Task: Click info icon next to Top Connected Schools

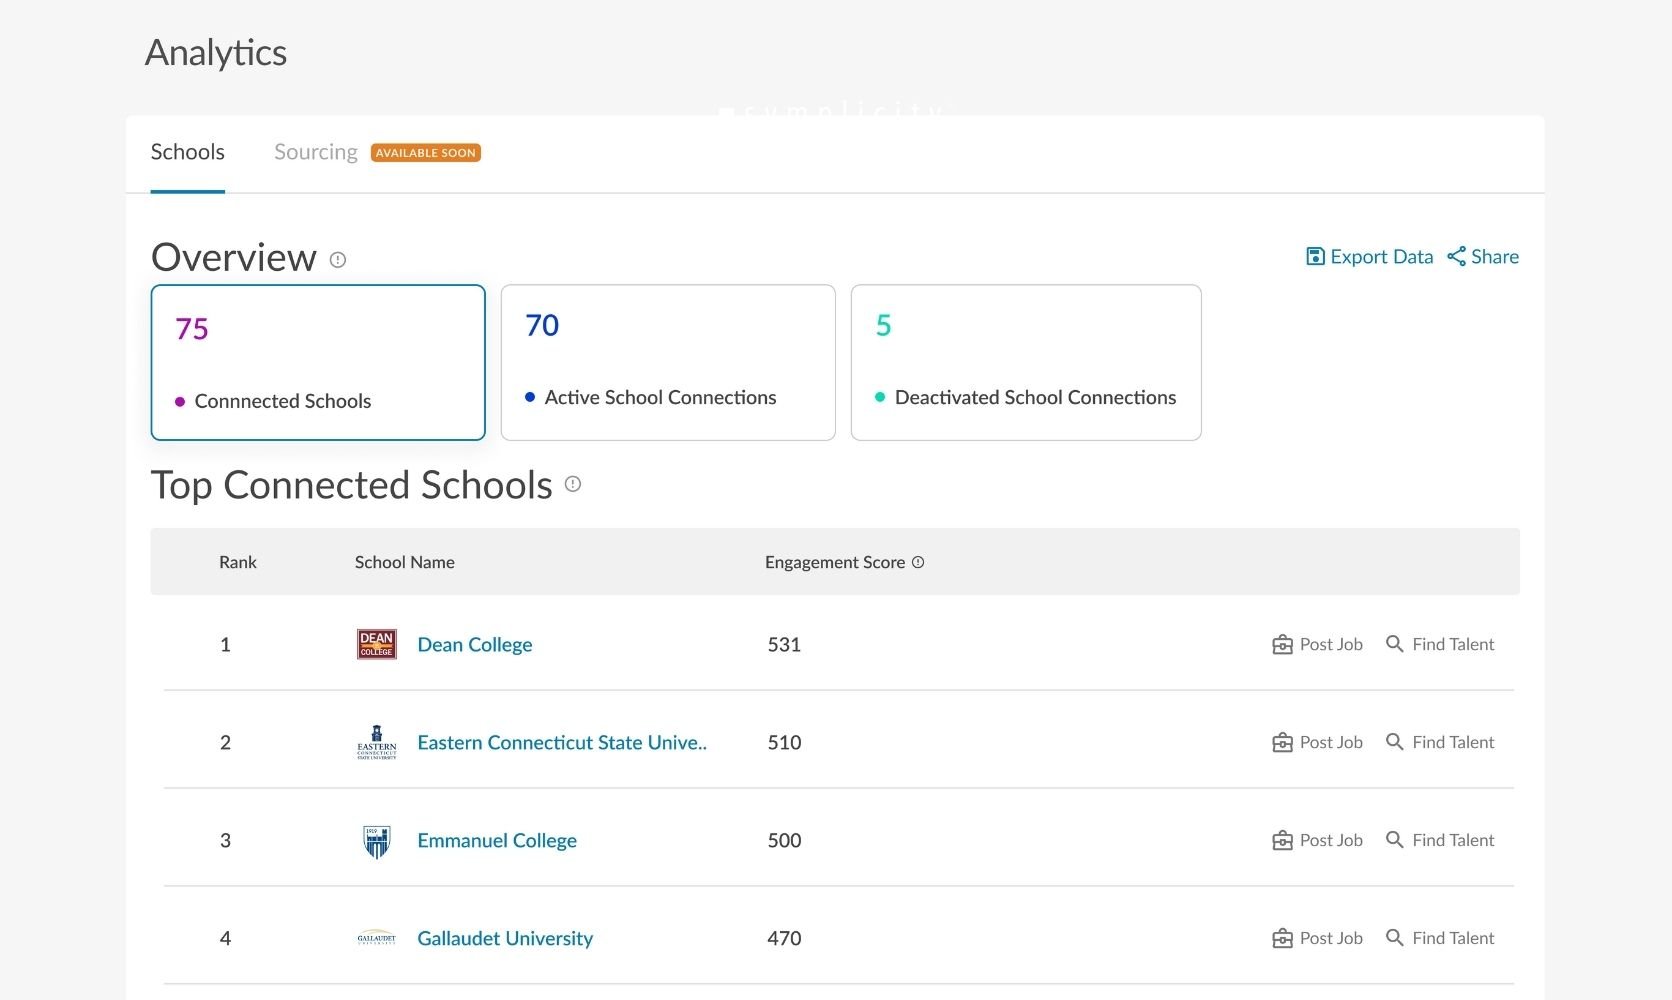Action: pyautogui.click(x=573, y=484)
